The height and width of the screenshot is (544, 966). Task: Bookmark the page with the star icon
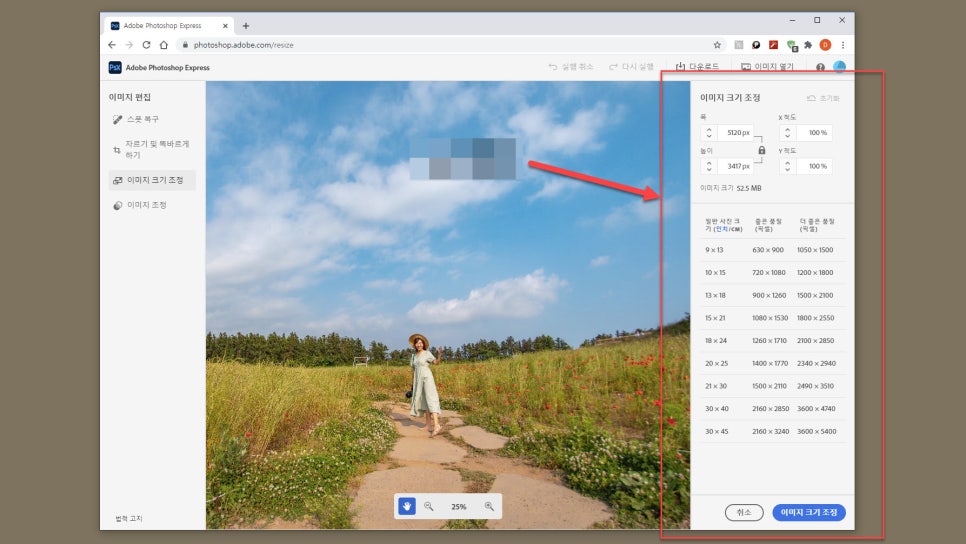717,45
